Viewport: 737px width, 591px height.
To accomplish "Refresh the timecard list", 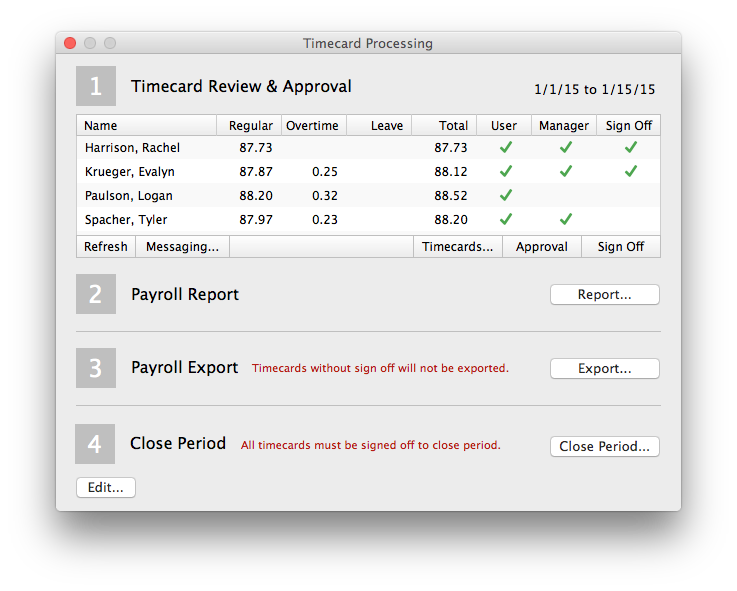I will pos(106,246).
